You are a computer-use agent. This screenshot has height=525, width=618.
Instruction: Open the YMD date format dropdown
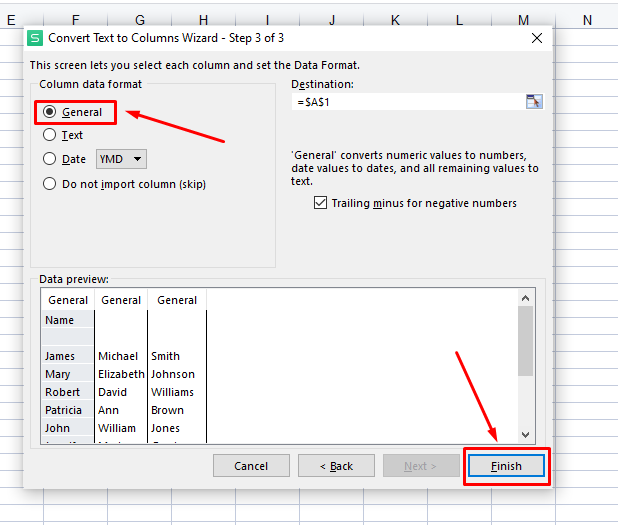(x=121, y=159)
